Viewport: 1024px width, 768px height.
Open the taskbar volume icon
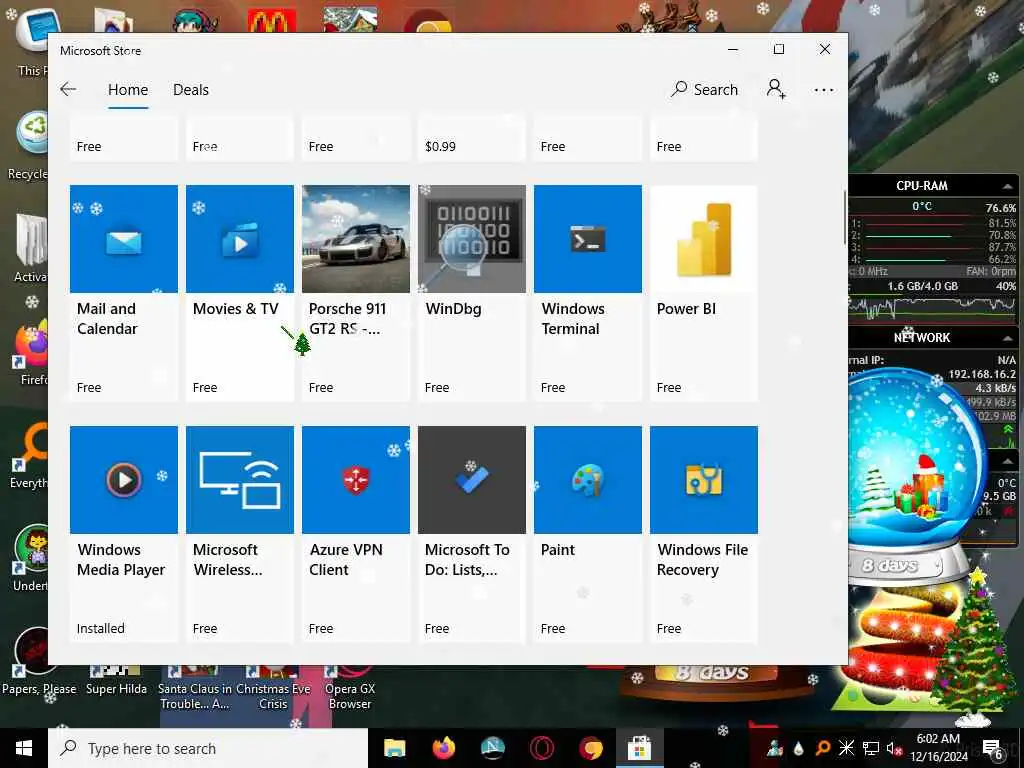point(893,748)
